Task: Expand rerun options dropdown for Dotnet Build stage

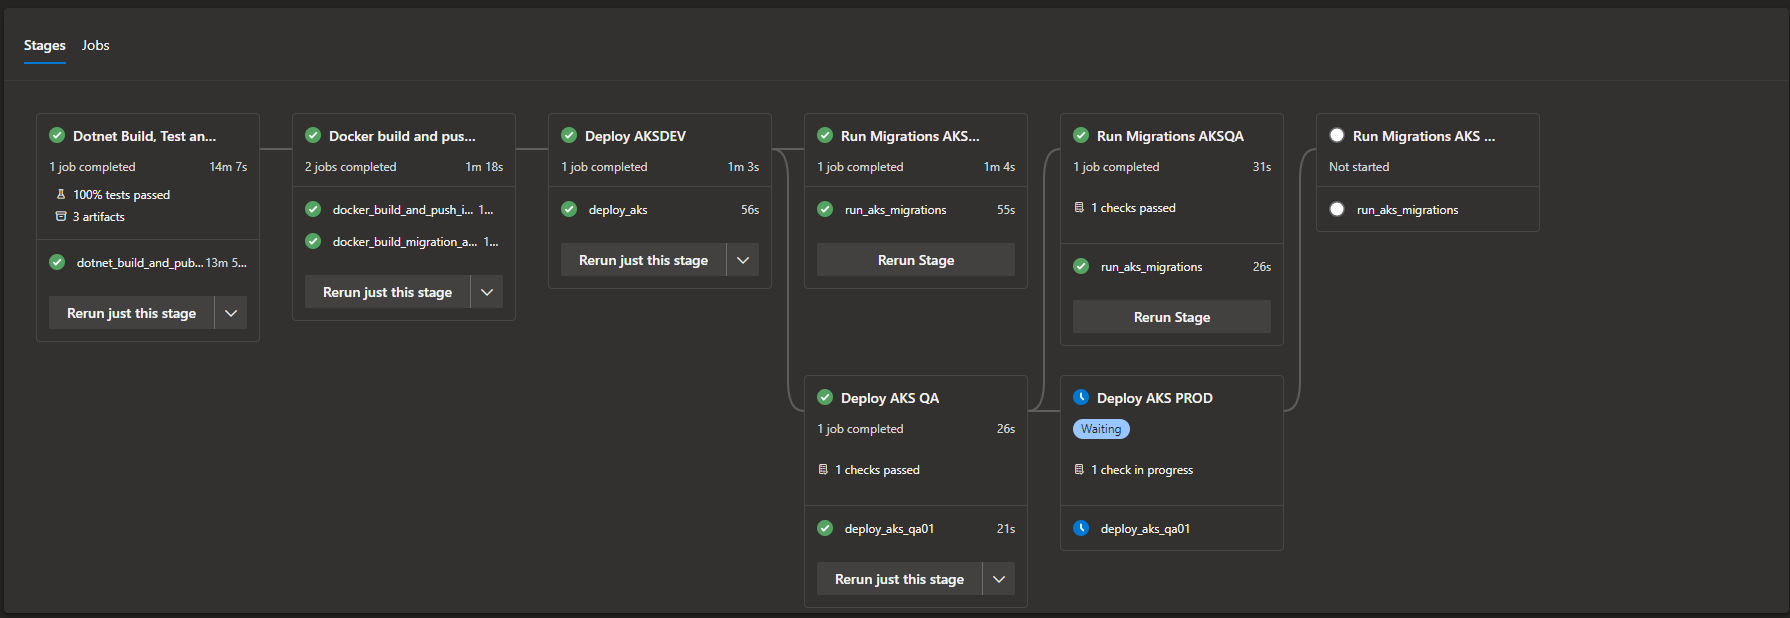Action: tap(231, 313)
